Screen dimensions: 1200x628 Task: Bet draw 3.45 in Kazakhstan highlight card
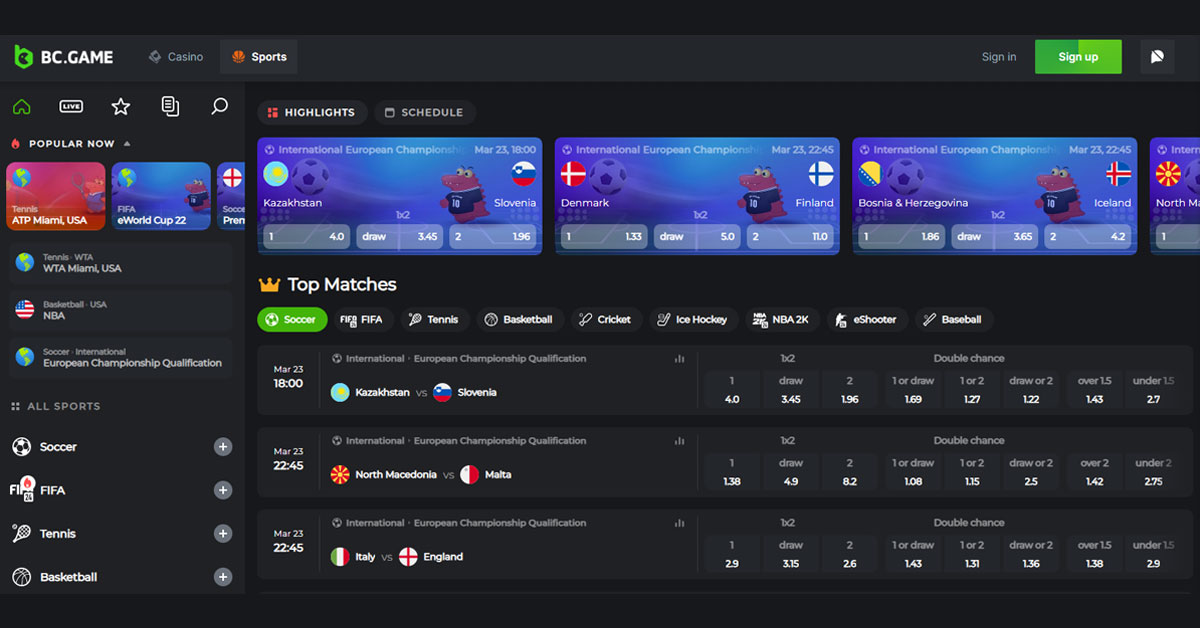pos(401,237)
